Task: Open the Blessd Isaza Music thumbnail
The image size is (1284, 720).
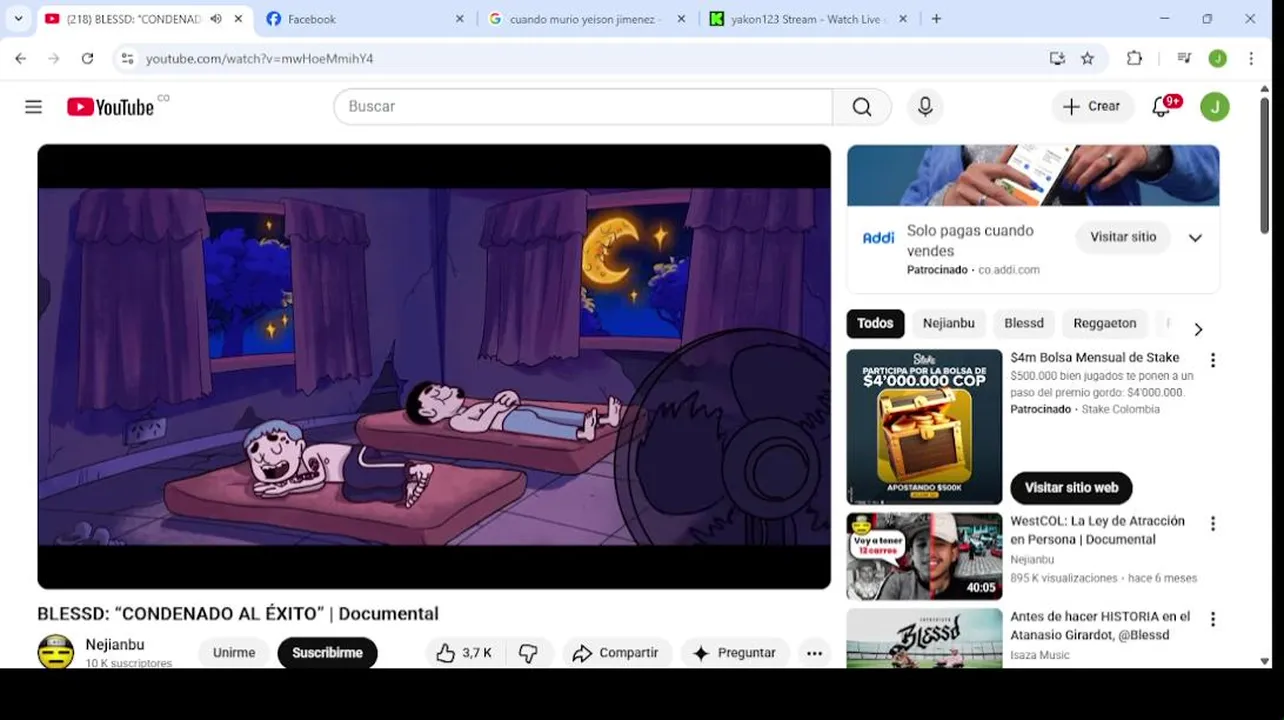Action: tap(924, 638)
